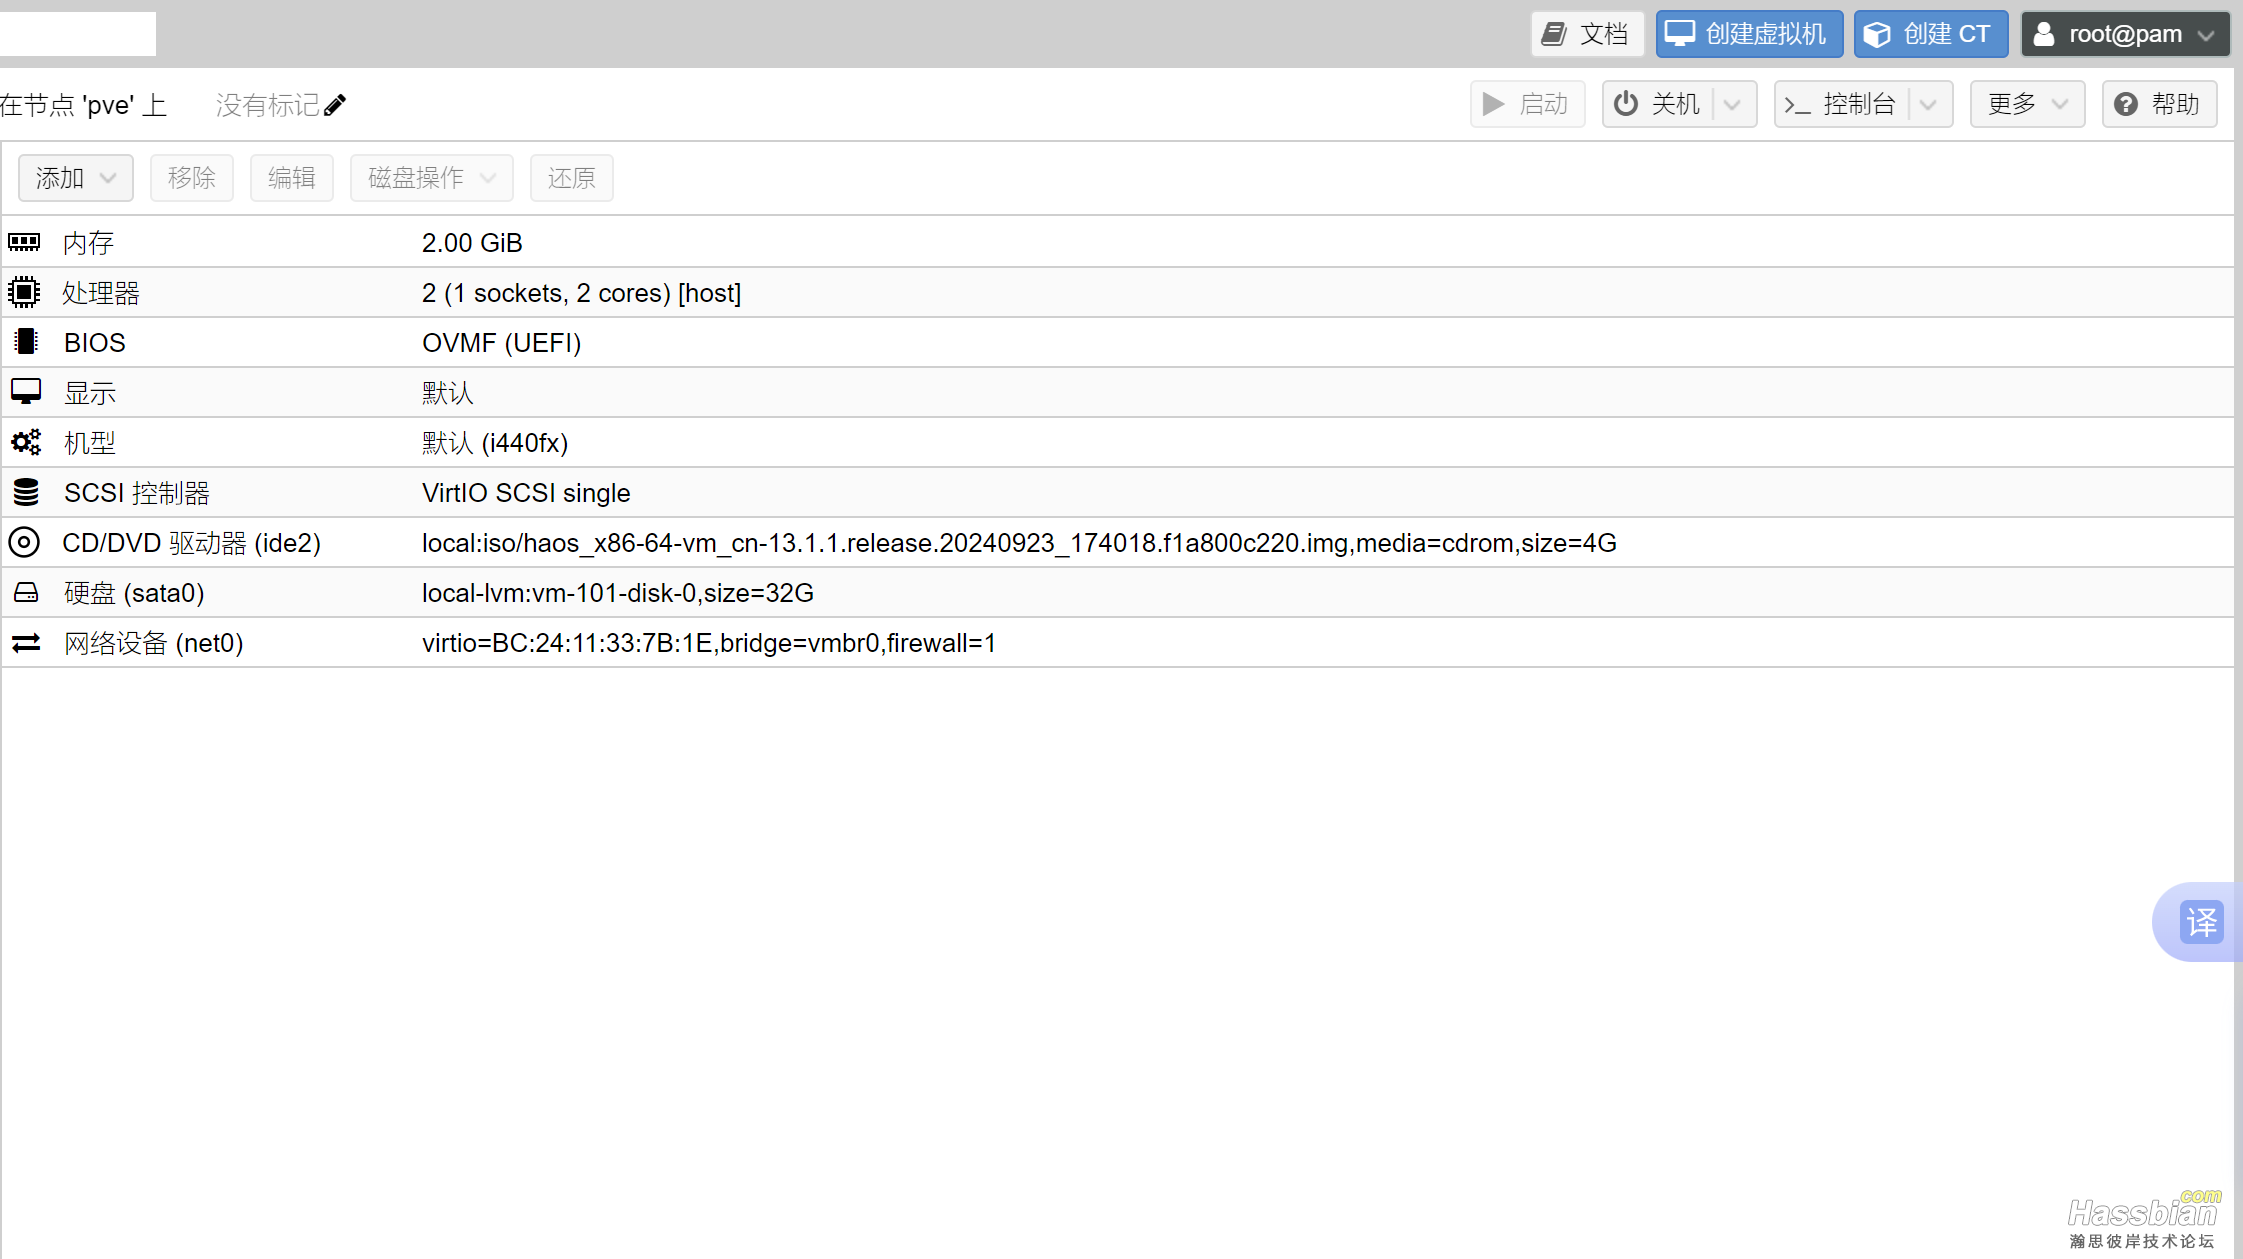Click the floating translate widget icon

(2201, 922)
